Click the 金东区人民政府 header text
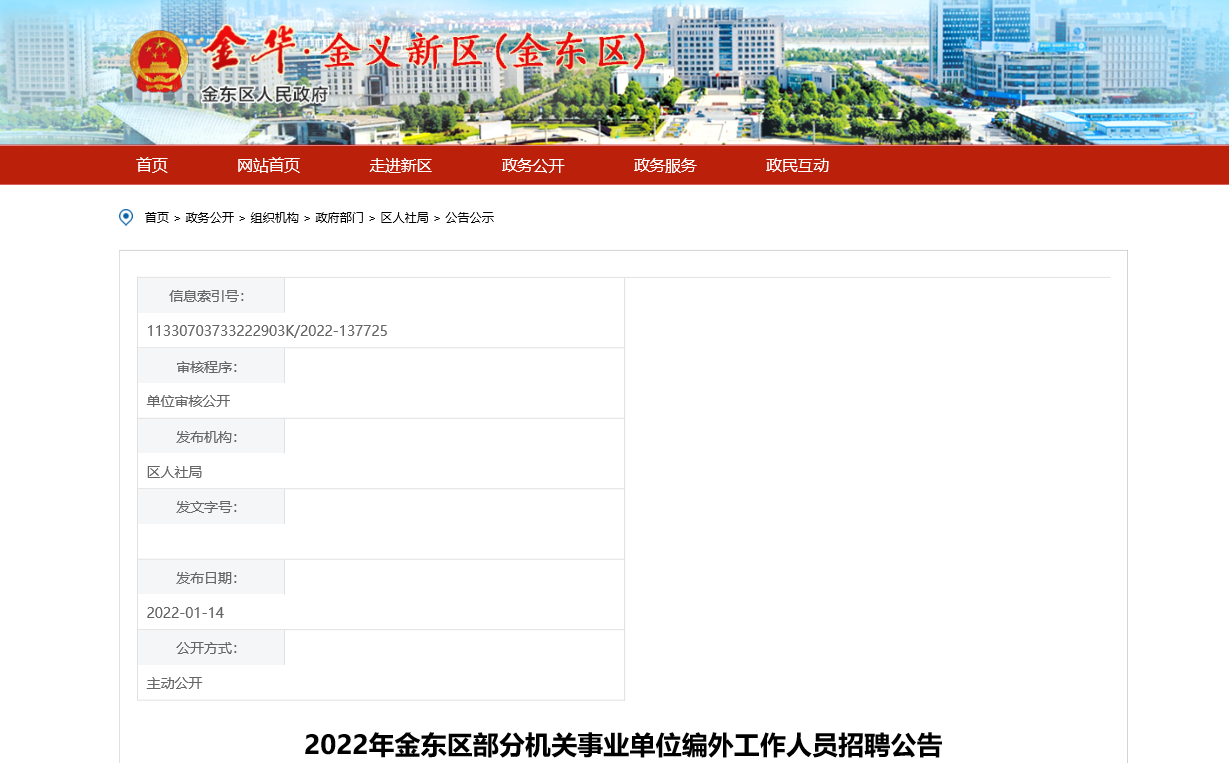 point(265,96)
